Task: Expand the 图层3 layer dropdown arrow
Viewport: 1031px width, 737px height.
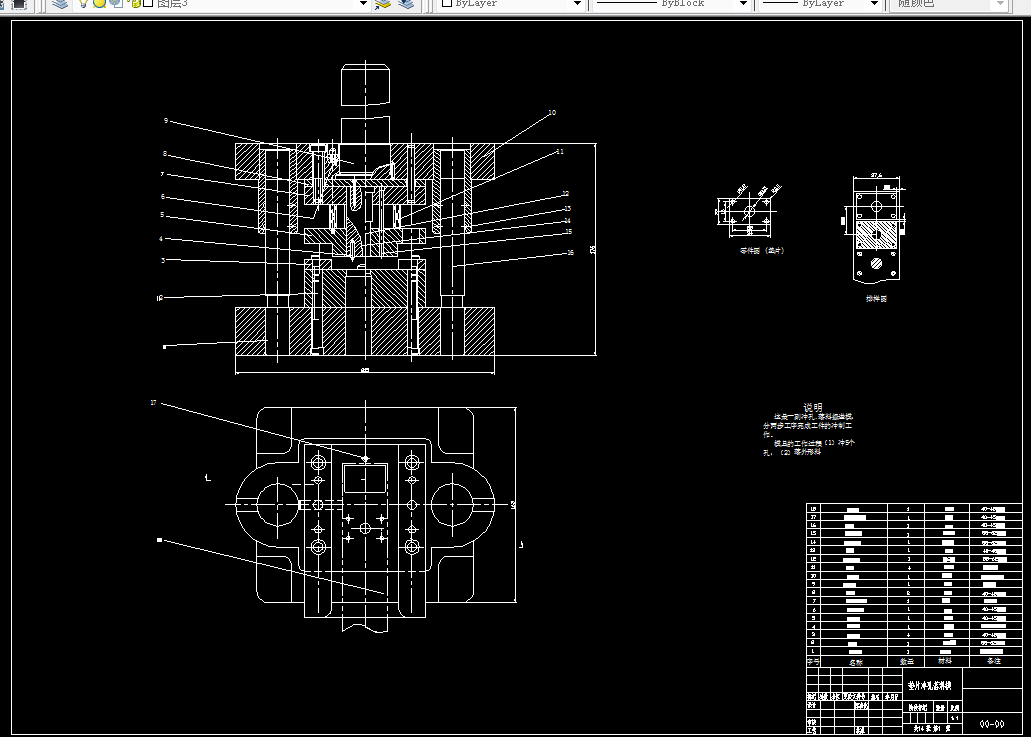Action: click(363, 4)
